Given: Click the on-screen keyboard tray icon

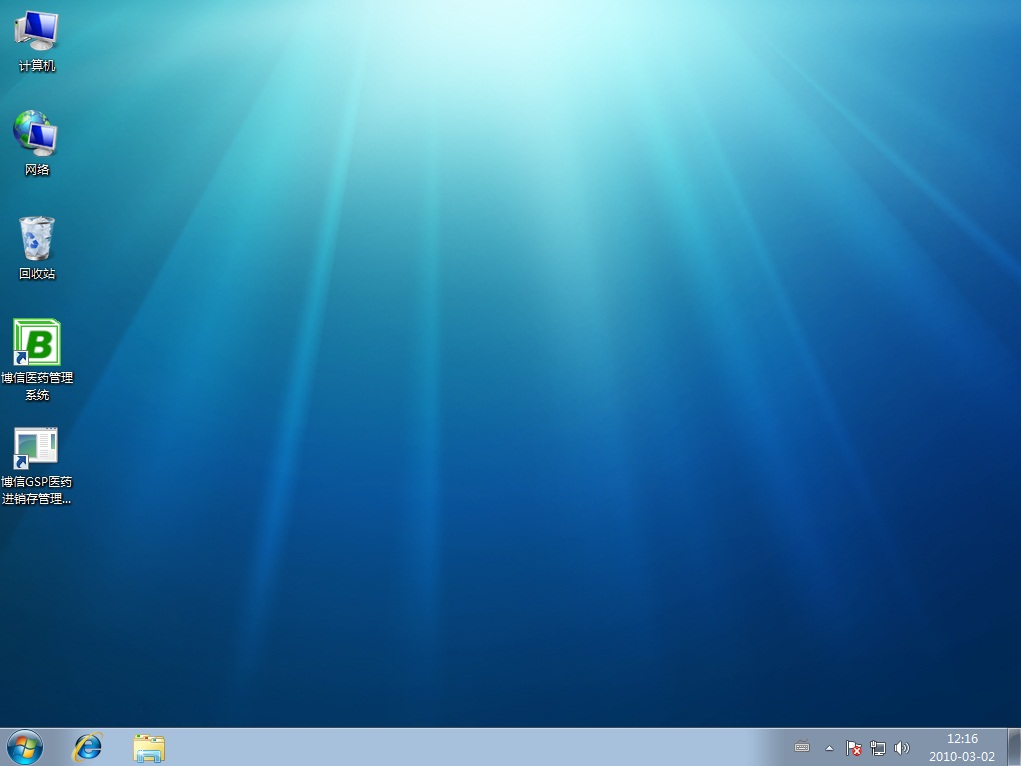Looking at the screenshot, I should [802, 747].
